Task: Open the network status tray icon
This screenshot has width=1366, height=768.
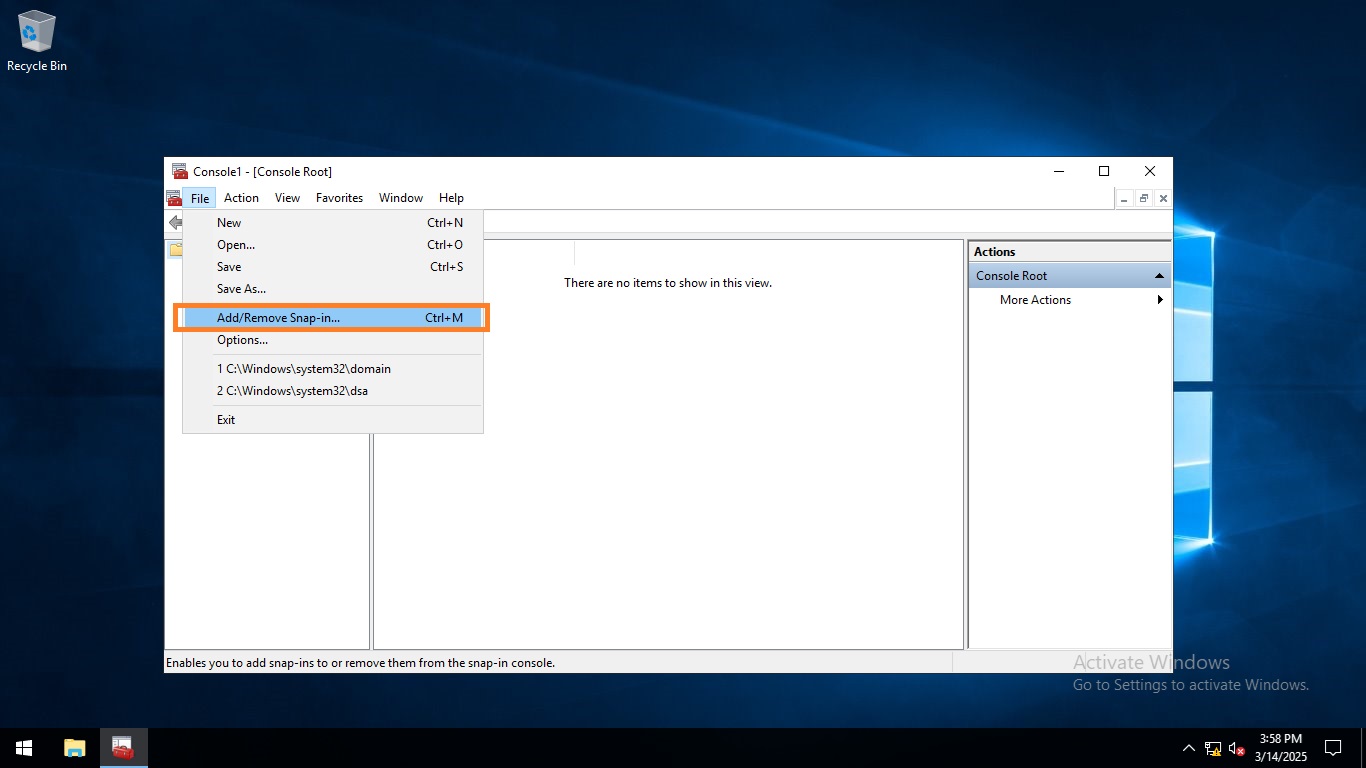Action: tap(1213, 747)
